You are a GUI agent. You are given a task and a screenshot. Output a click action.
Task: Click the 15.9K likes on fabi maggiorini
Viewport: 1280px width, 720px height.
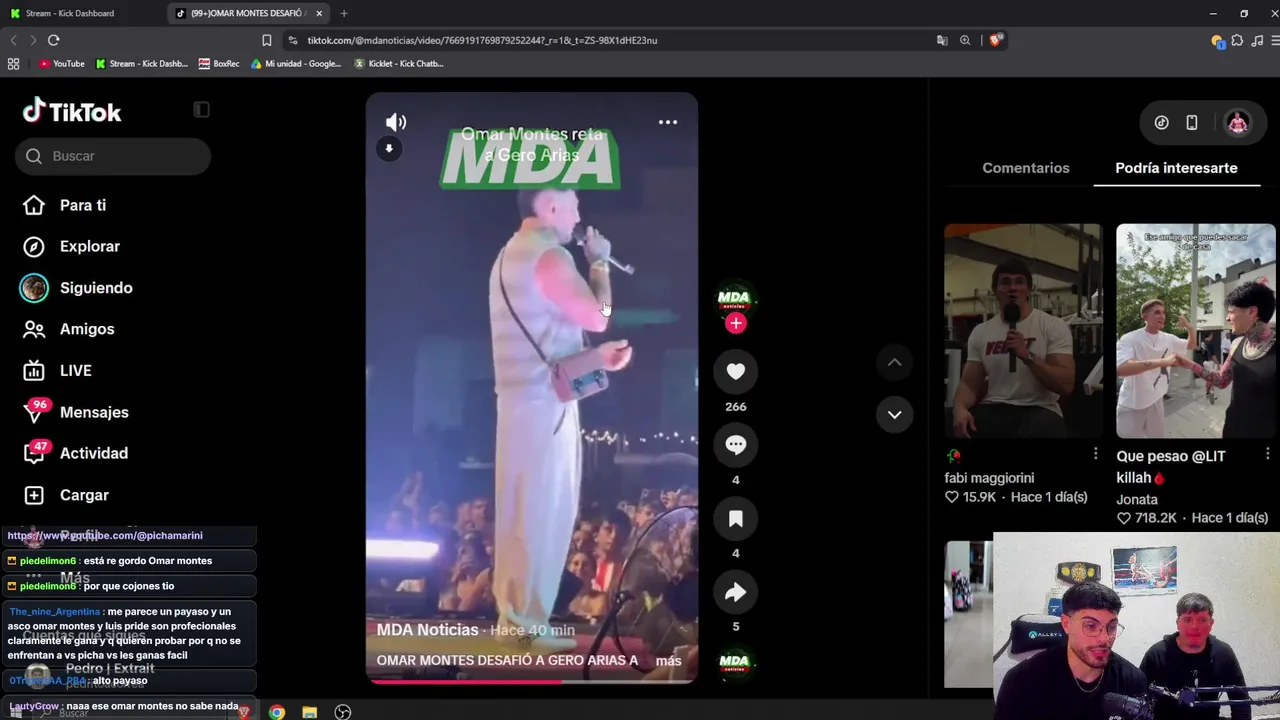[x=970, y=497]
